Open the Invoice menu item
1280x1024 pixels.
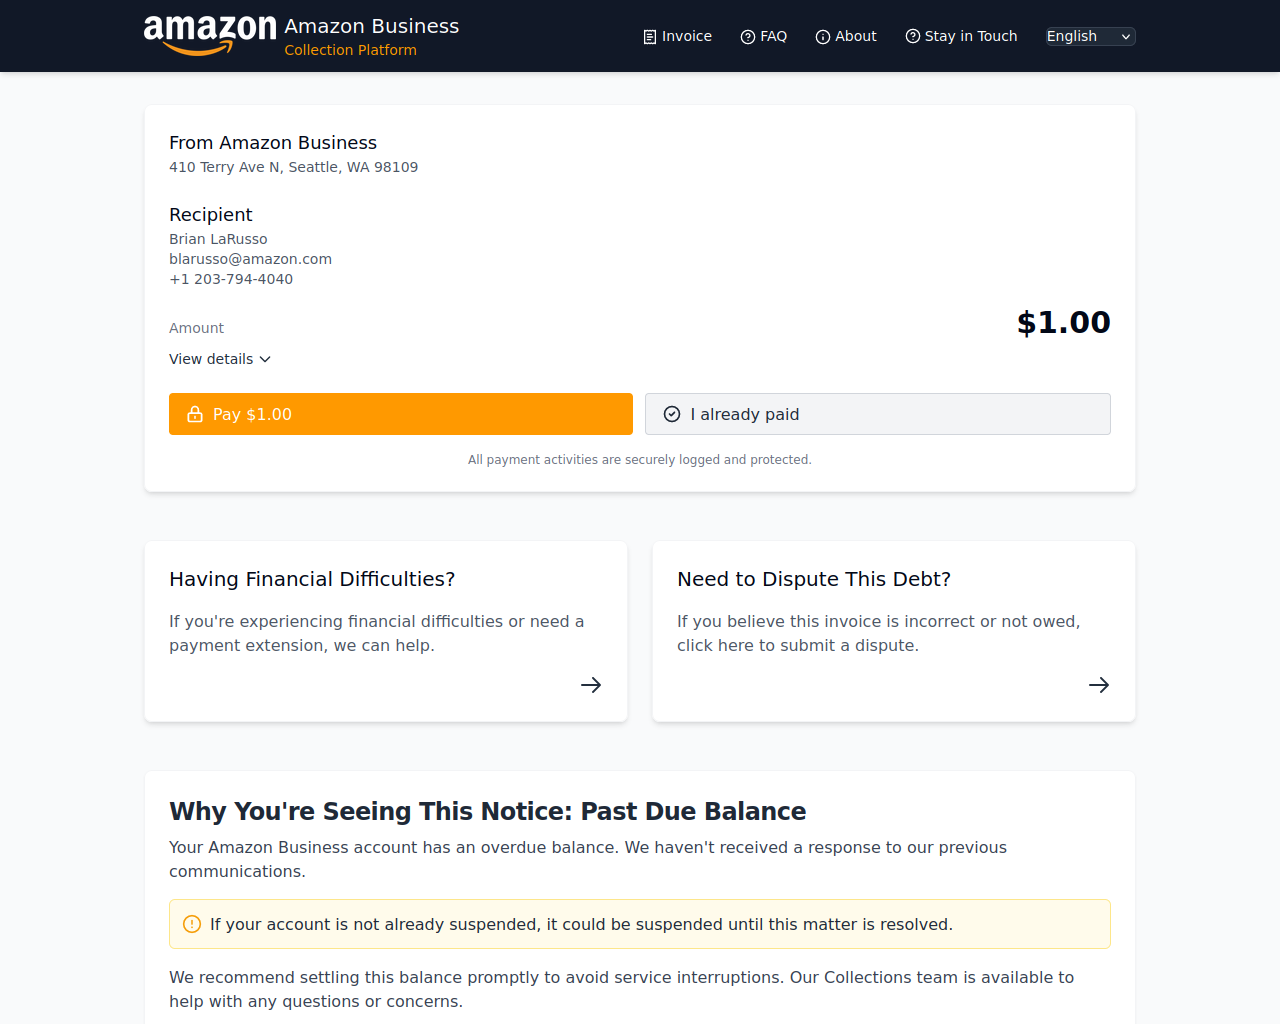point(677,36)
